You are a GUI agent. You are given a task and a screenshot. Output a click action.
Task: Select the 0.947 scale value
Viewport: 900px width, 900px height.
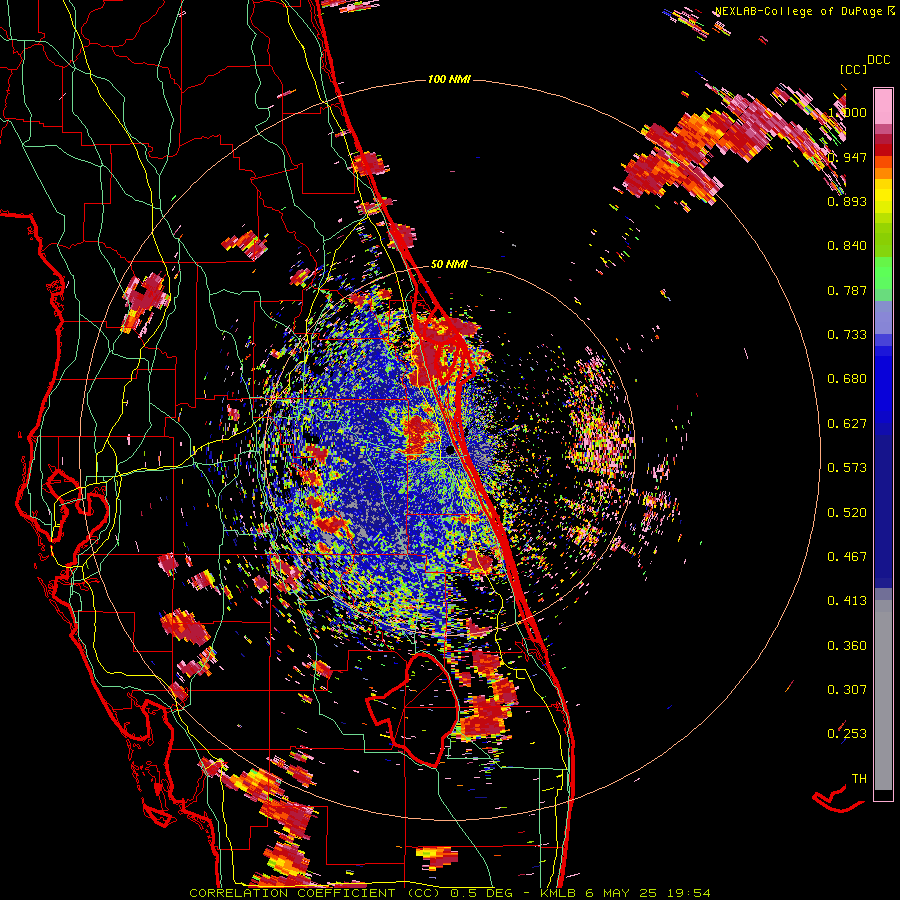(x=847, y=157)
